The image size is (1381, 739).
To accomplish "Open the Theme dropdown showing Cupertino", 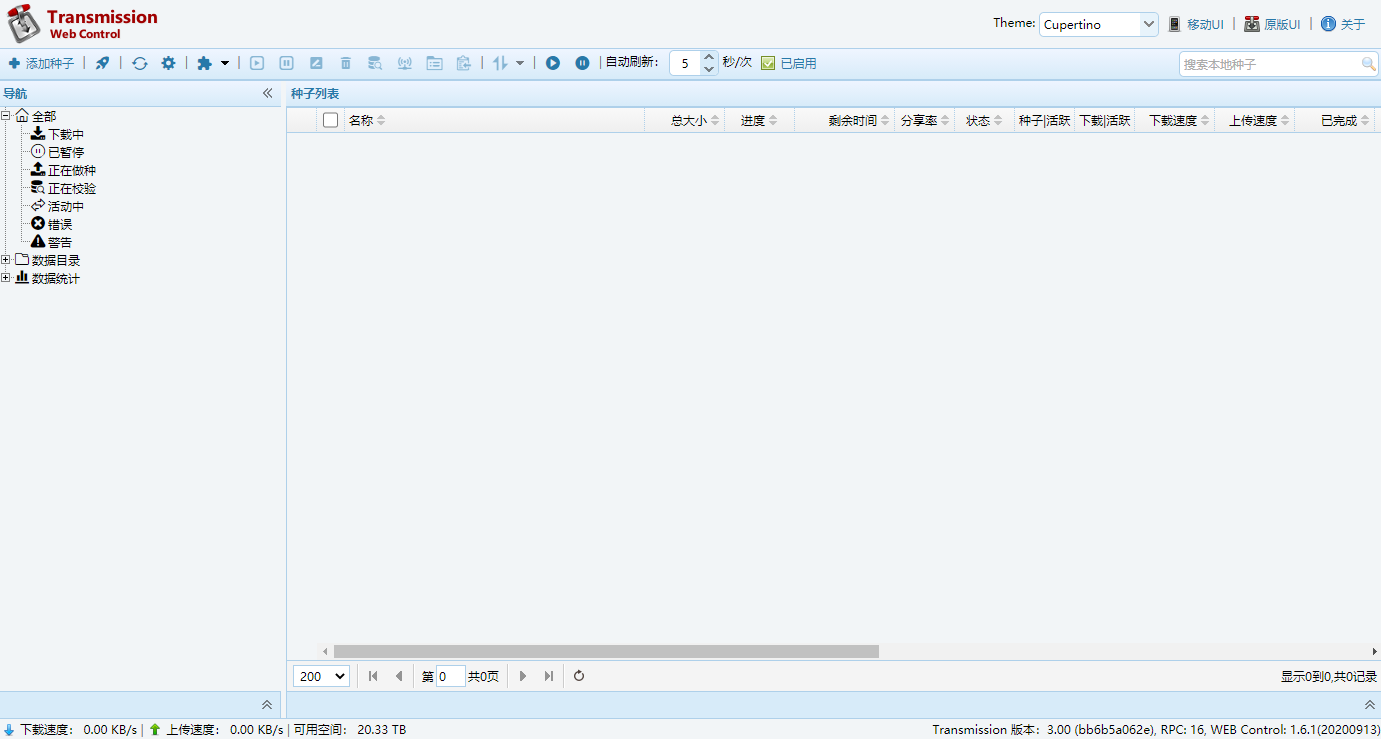I will tap(1098, 24).
